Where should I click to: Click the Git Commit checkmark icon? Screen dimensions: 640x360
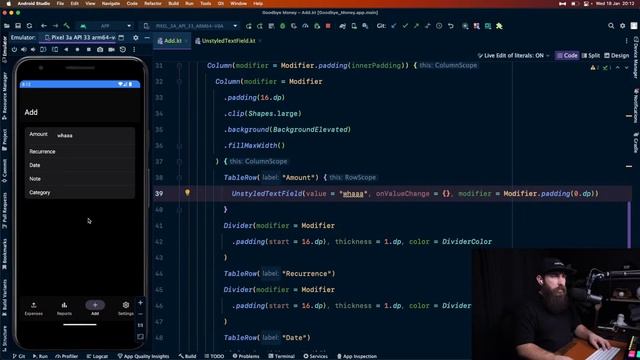(x=405, y=26)
